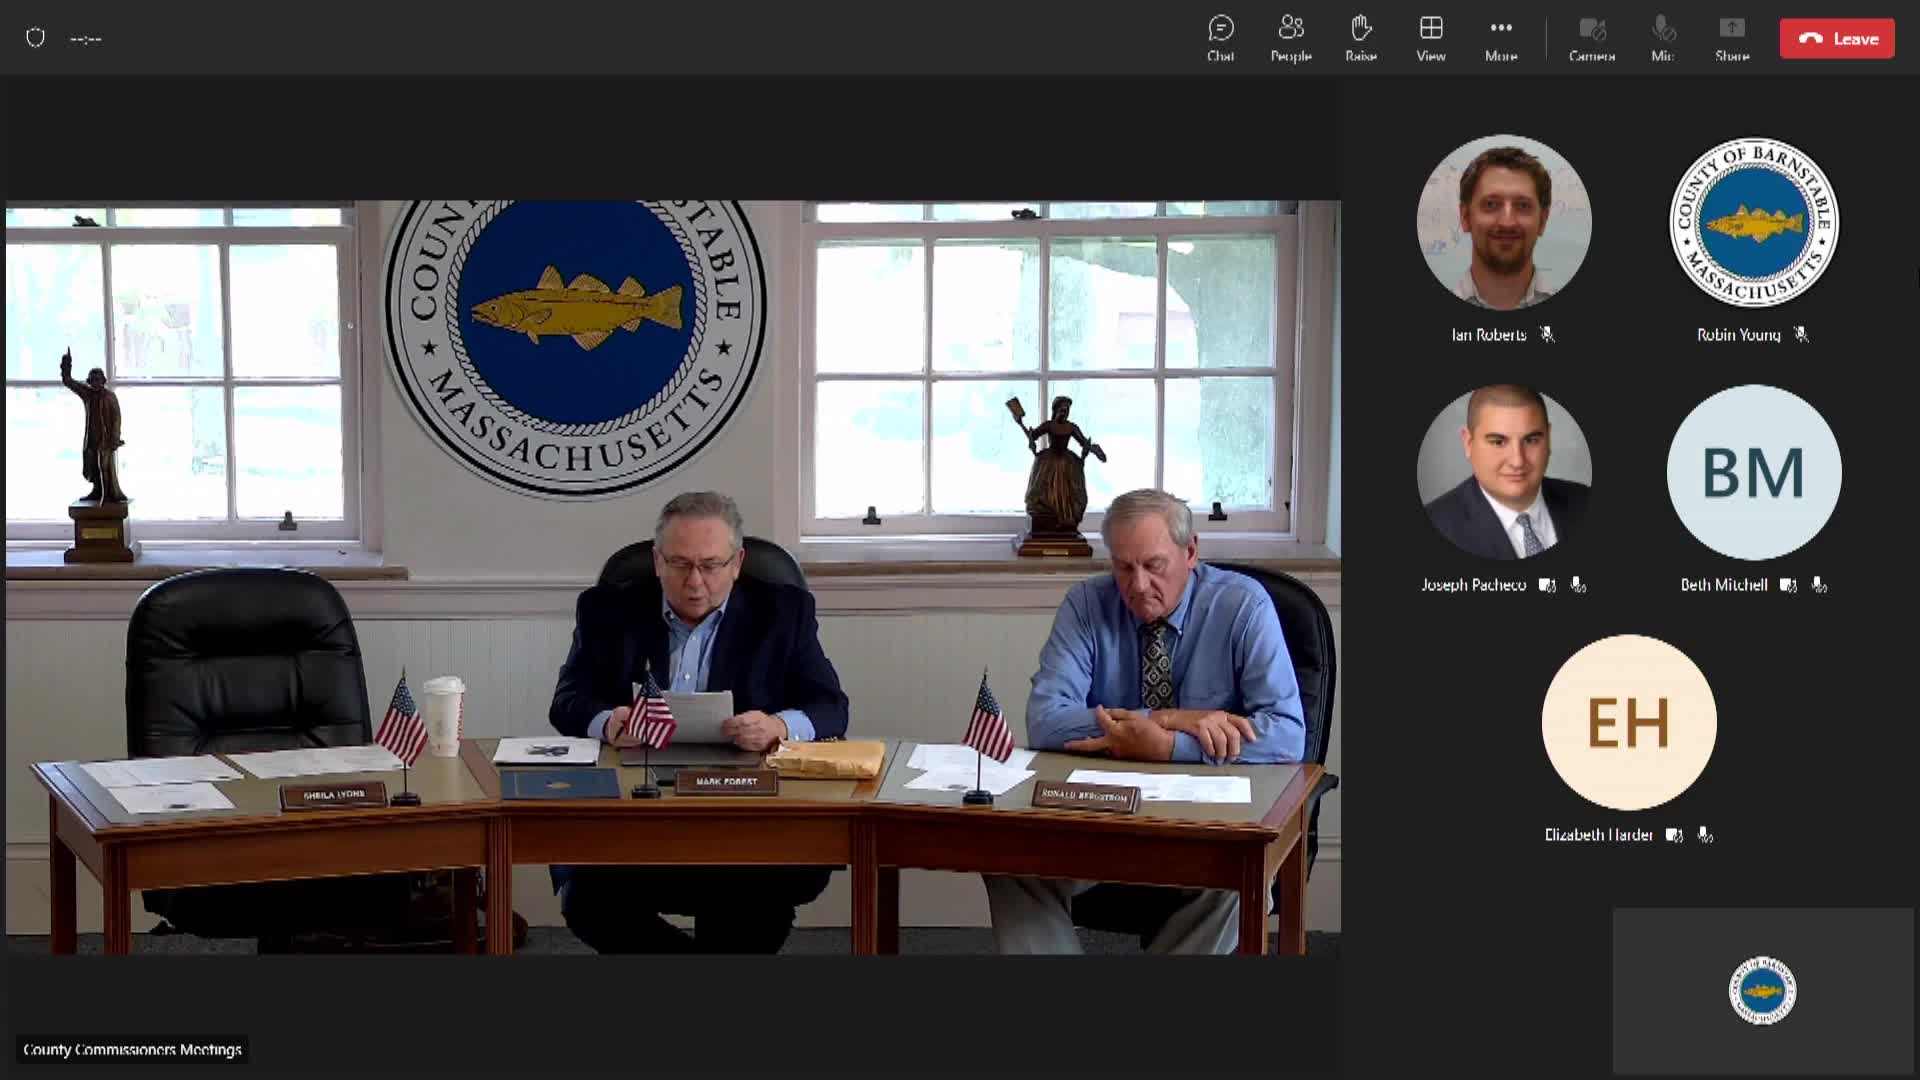Click the Leave button
Viewport: 1920px width, 1080px height.
point(1836,38)
